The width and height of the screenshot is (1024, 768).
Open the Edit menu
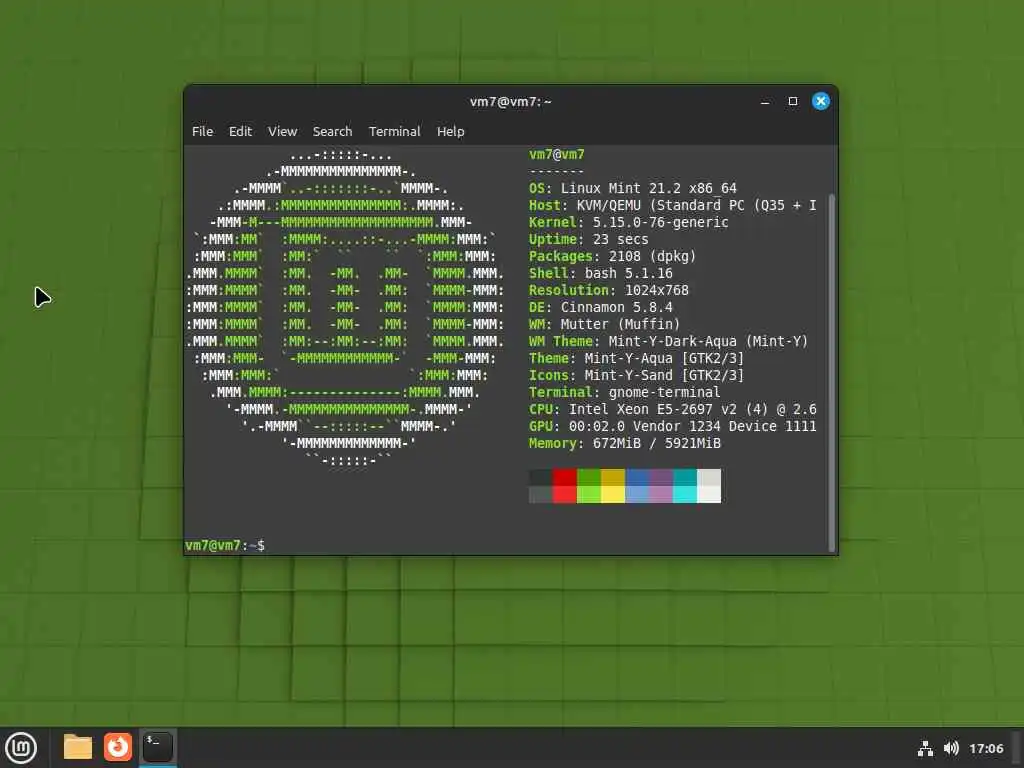[240, 131]
